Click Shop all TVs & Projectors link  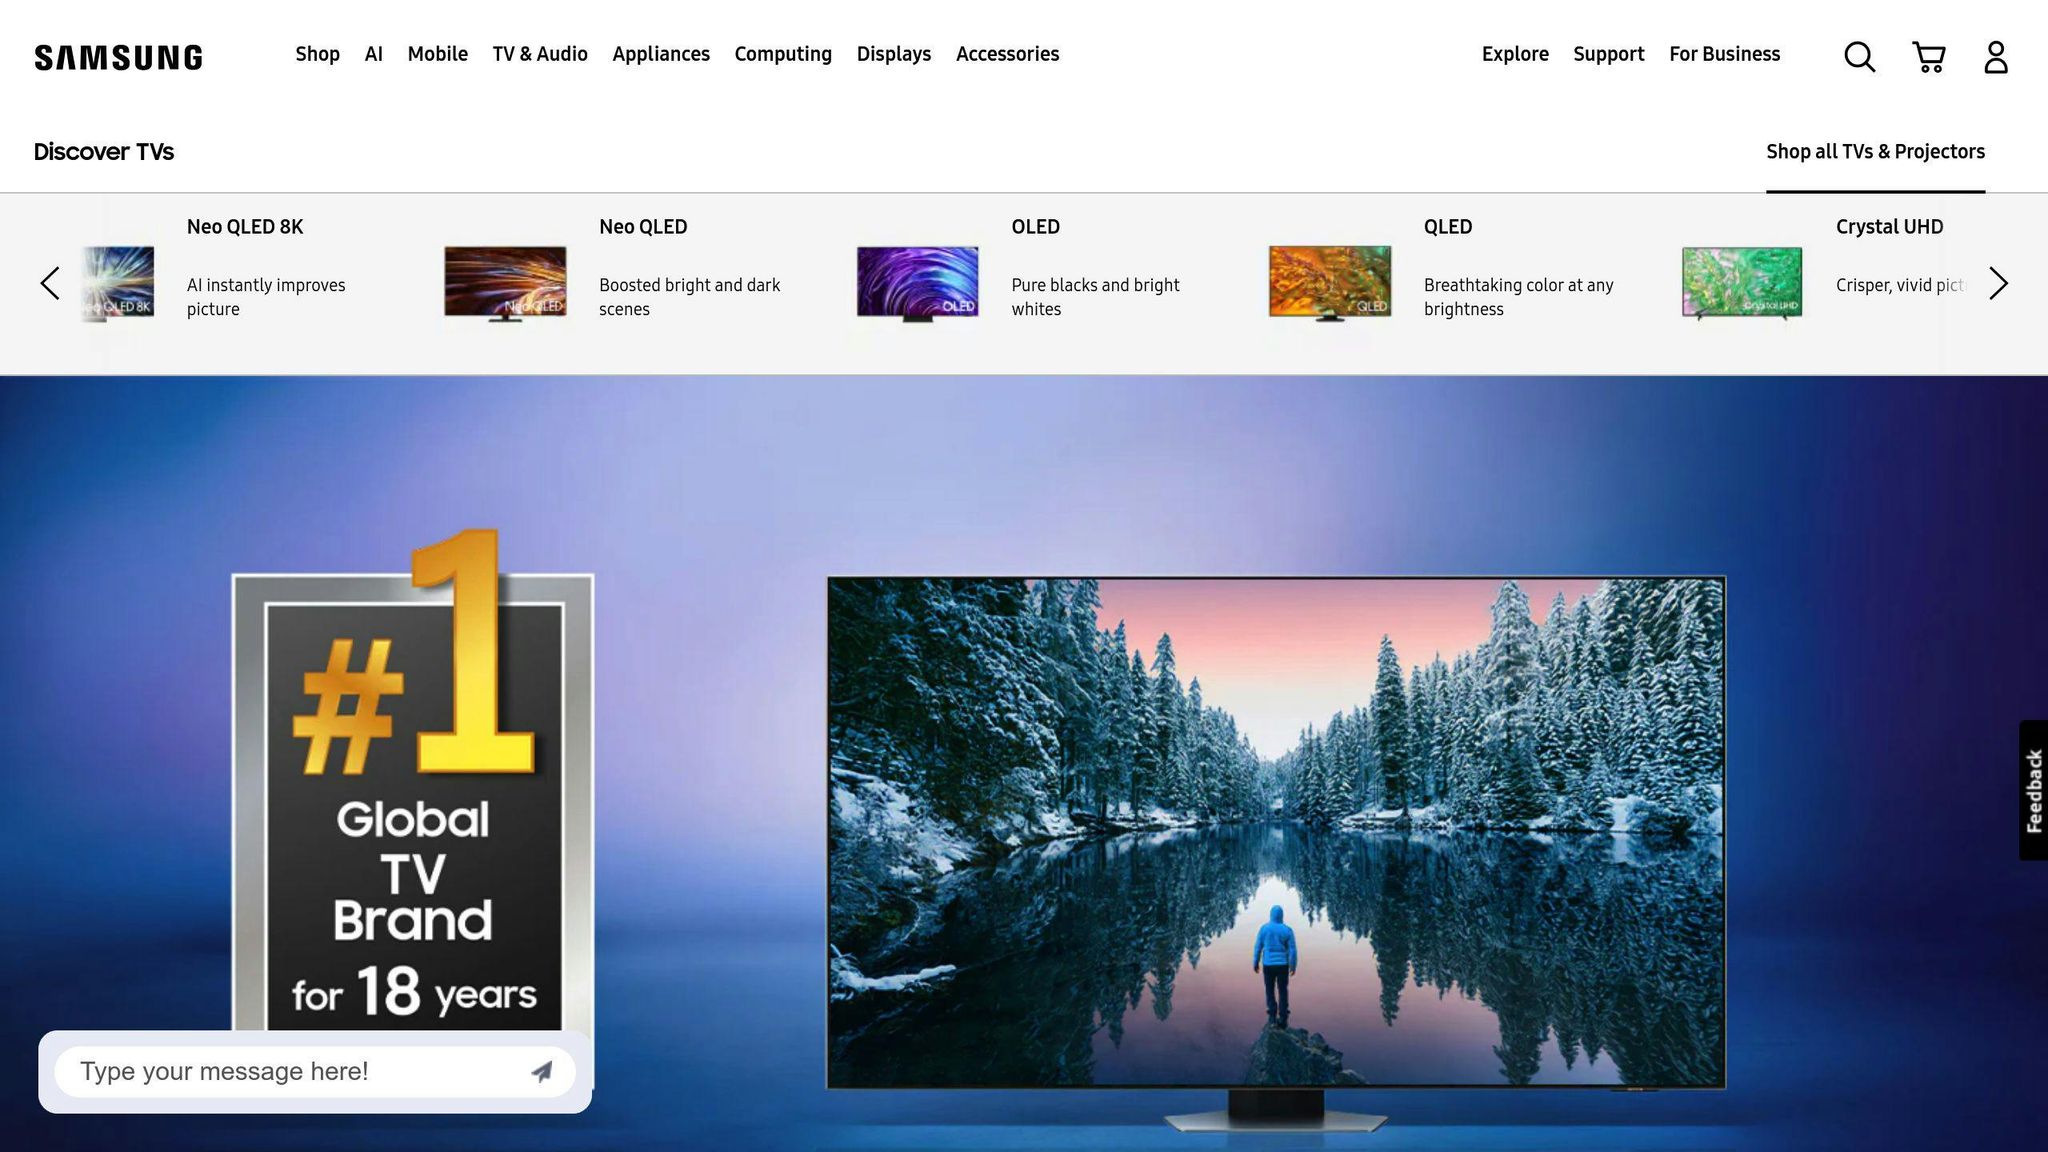1875,152
